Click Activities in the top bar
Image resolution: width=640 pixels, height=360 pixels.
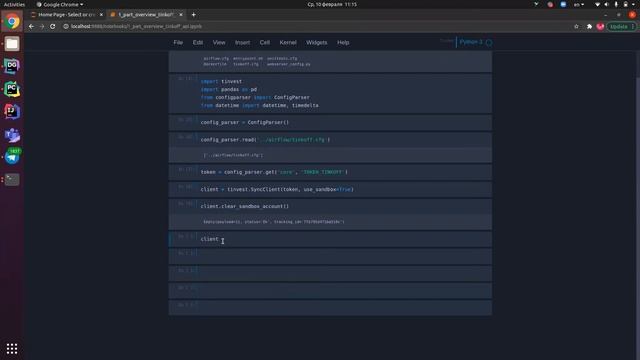point(14,4)
